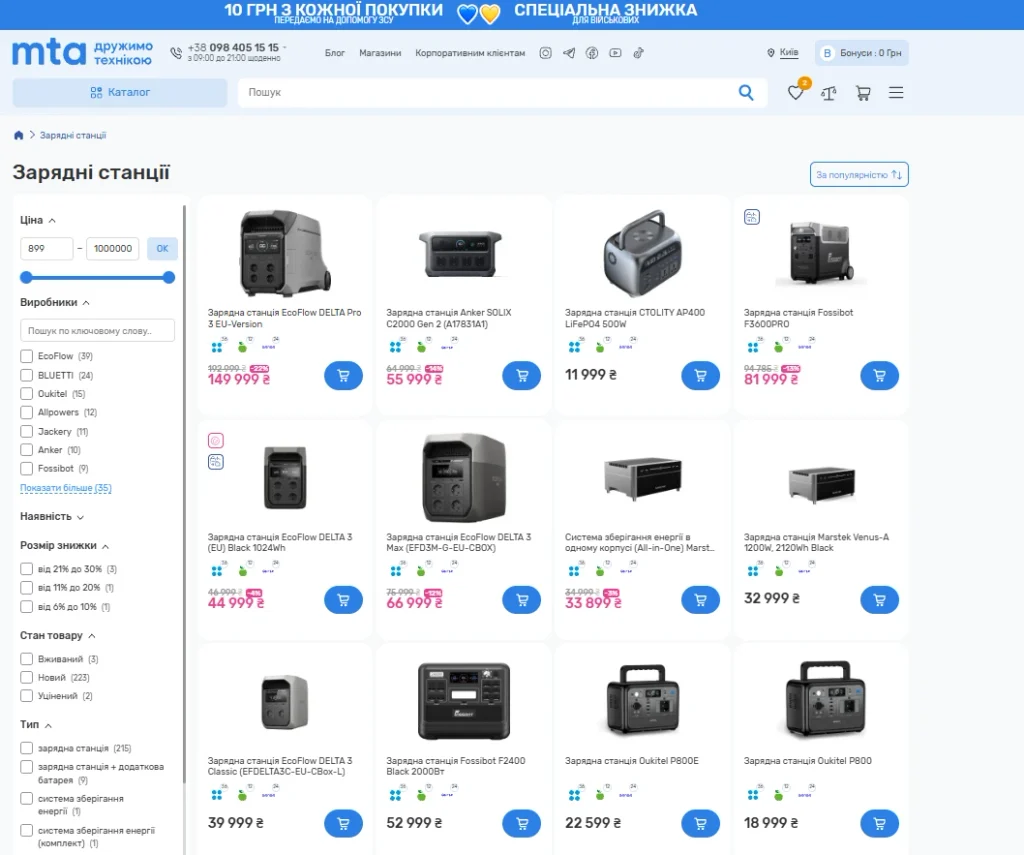1024x855 pixels.
Task: Open the Блог menu item
Action: click(x=335, y=53)
